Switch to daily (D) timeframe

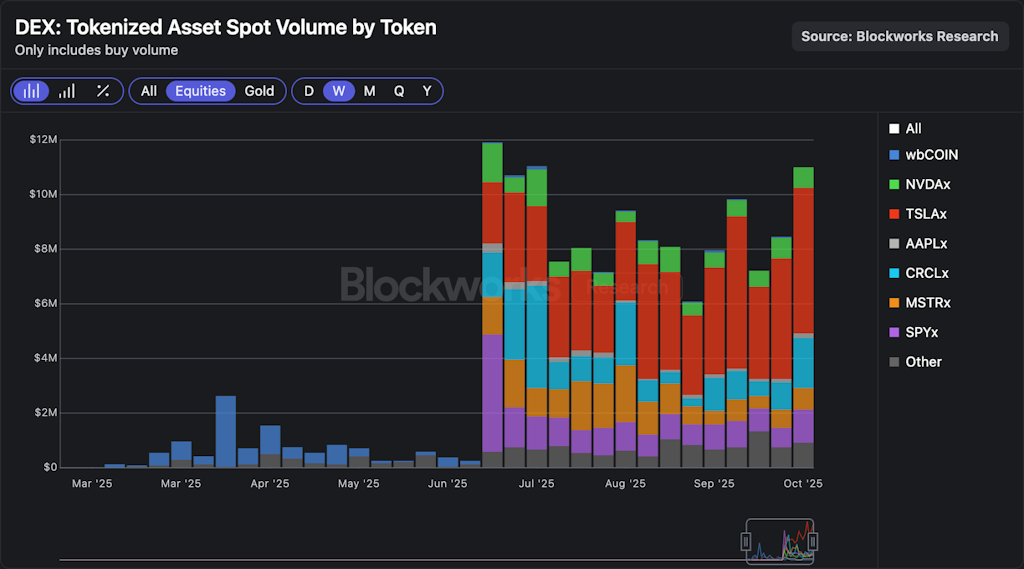[309, 91]
